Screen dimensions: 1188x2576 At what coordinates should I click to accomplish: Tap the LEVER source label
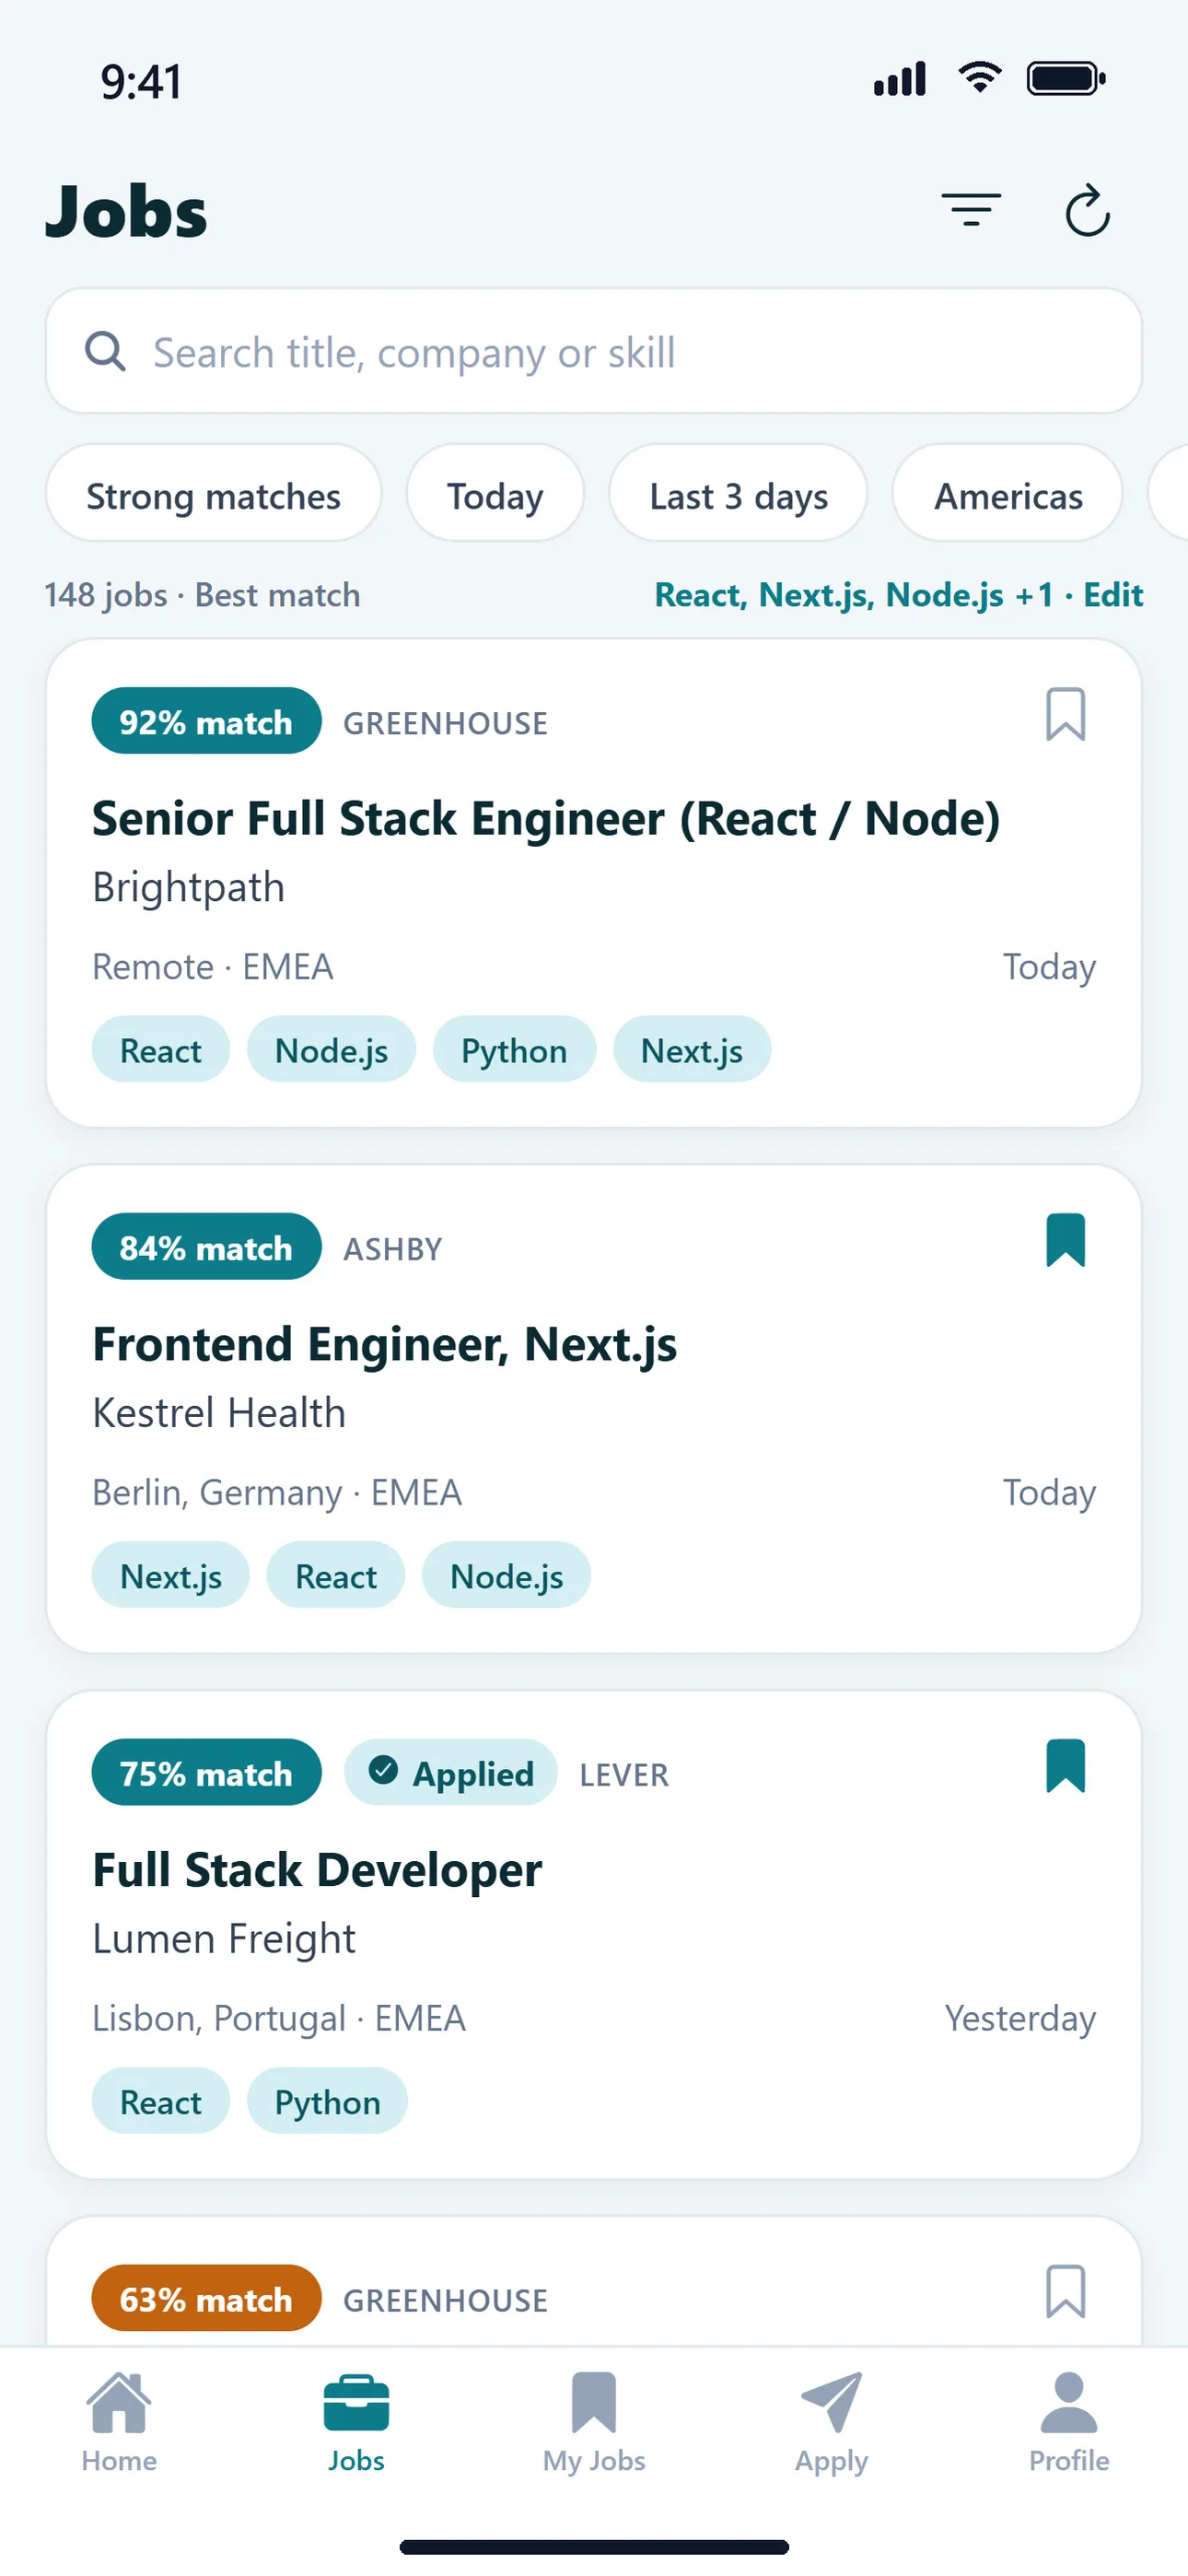click(x=624, y=1775)
